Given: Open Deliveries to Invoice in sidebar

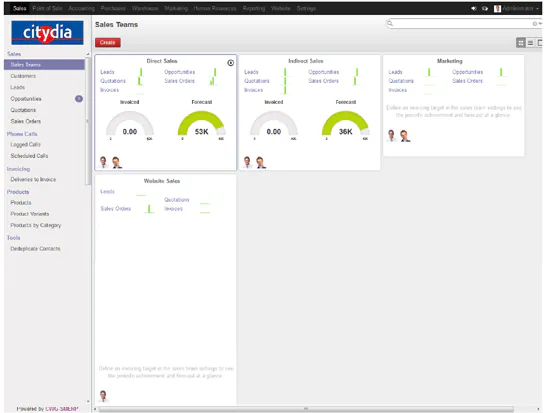Looking at the screenshot, I should 33,179.
